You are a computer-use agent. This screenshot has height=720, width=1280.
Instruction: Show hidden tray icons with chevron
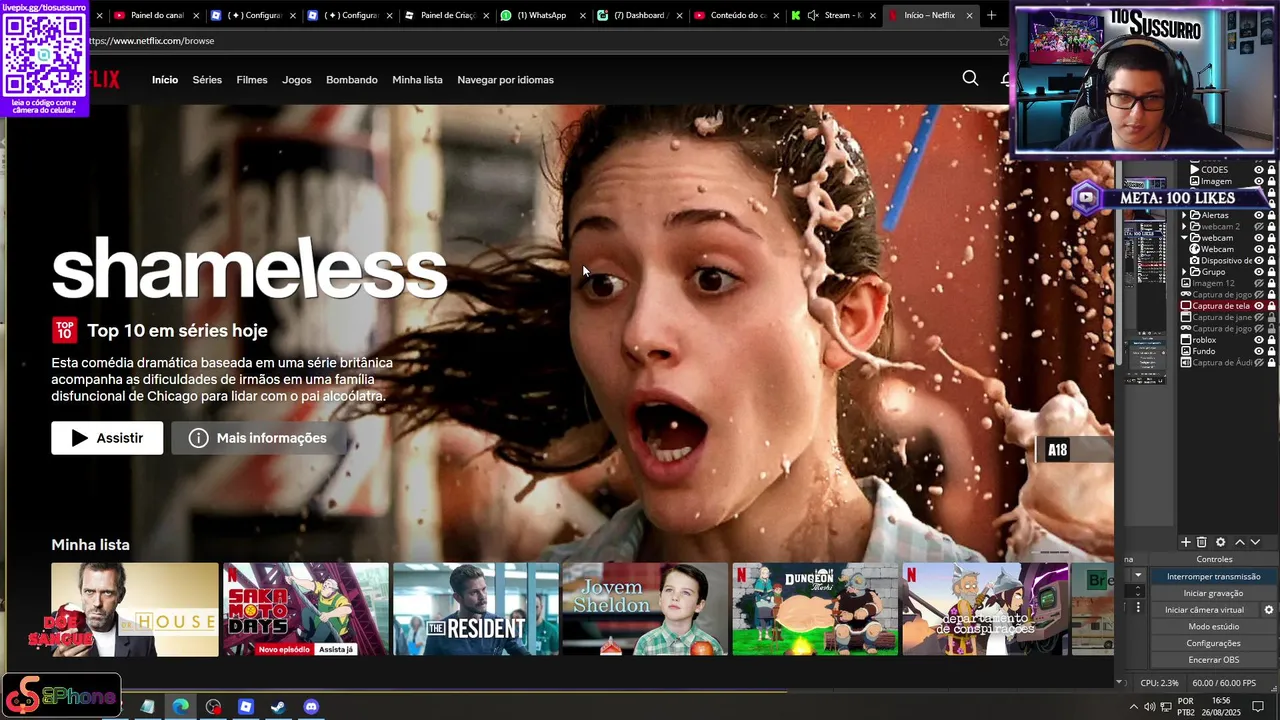pos(1133,707)
